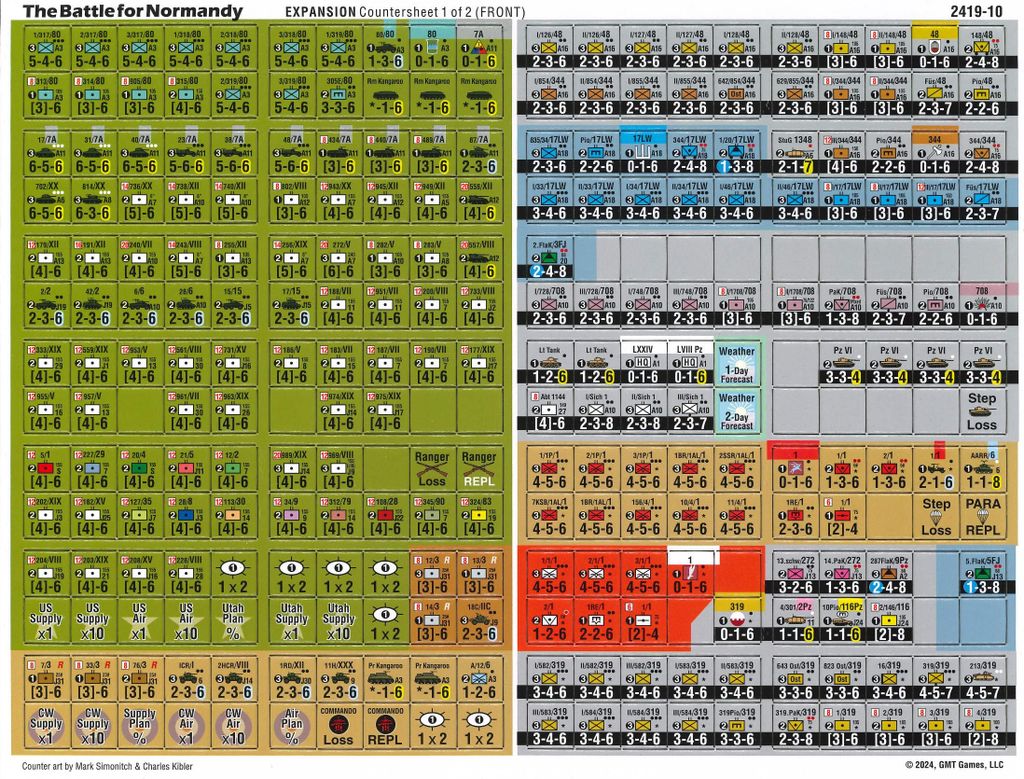
Task: Select the Utah Supply x10 marker
Action: pos(338,620)
